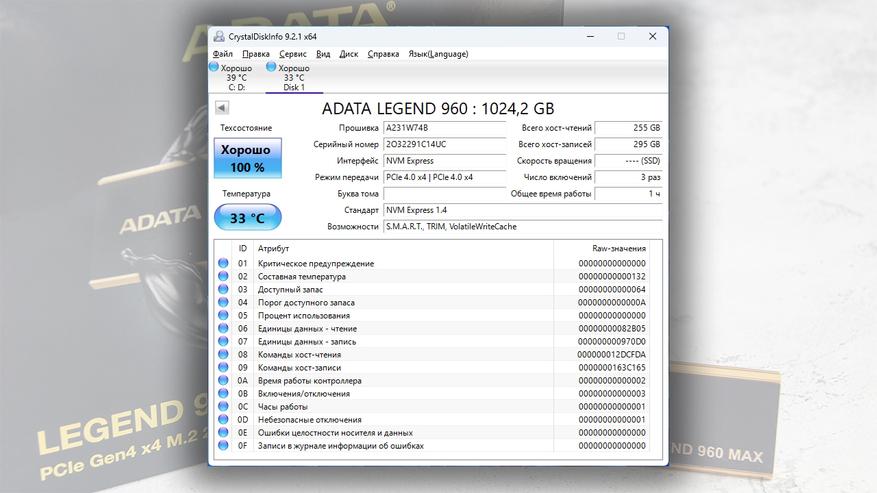Click the serial number field 2O32291C14UC
877x493 pixels.
click(445, 144)
